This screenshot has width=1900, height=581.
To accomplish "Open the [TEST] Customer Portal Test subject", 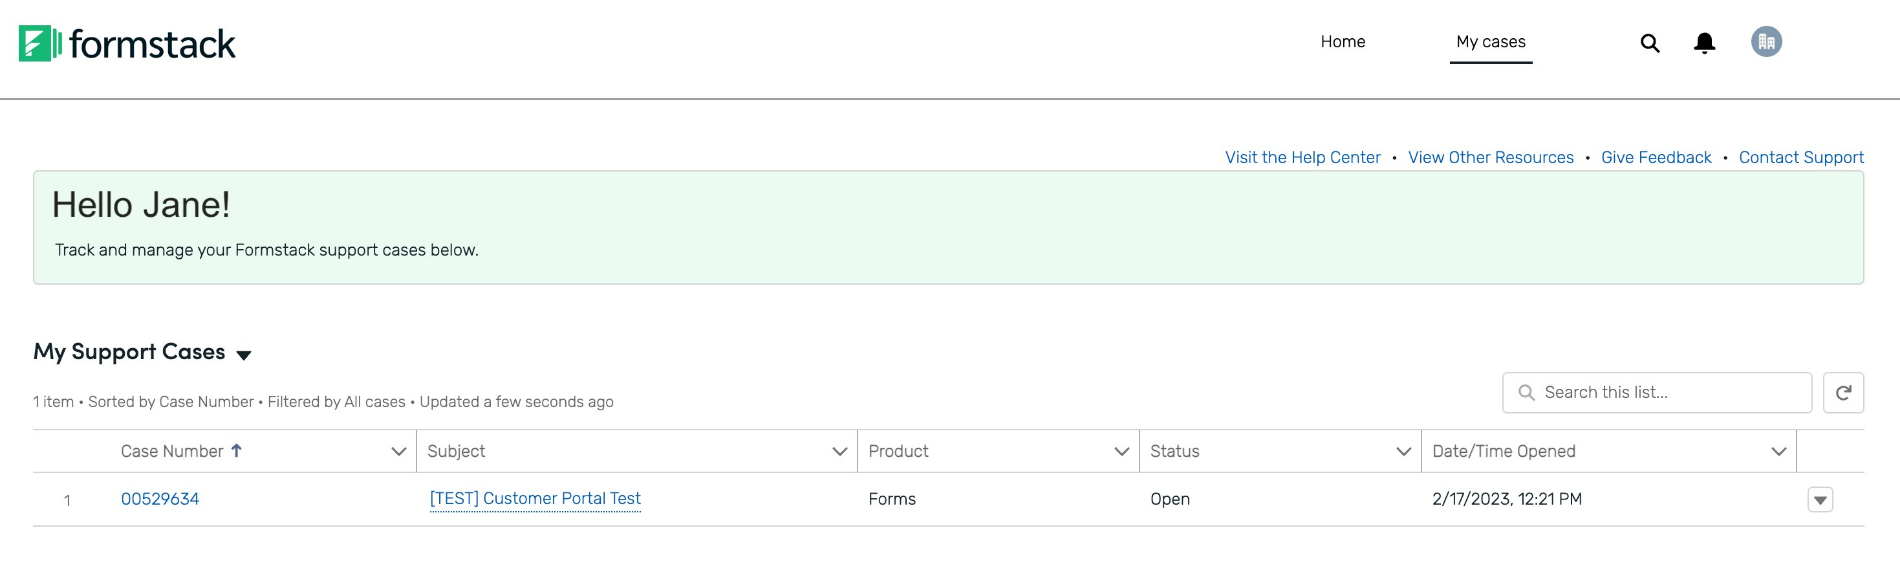I will [x=535, y=499].
